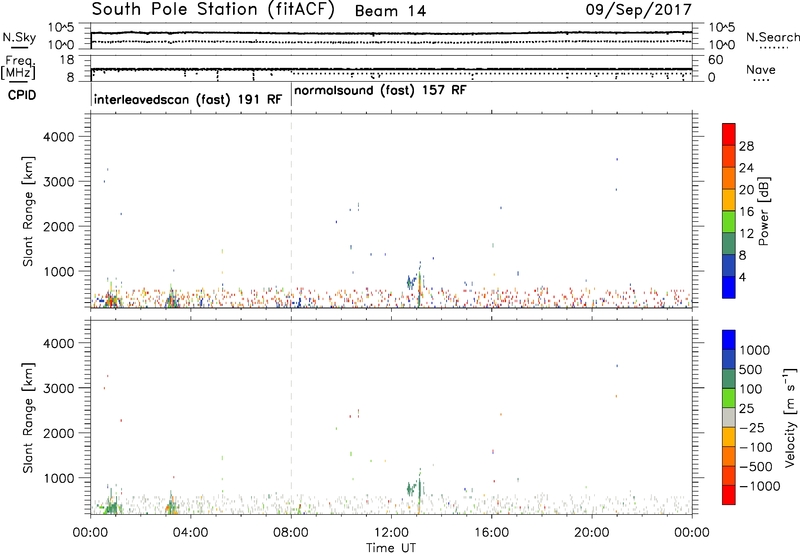
Task: Click the "20" power colorbar label
Action: click(746, 190)
